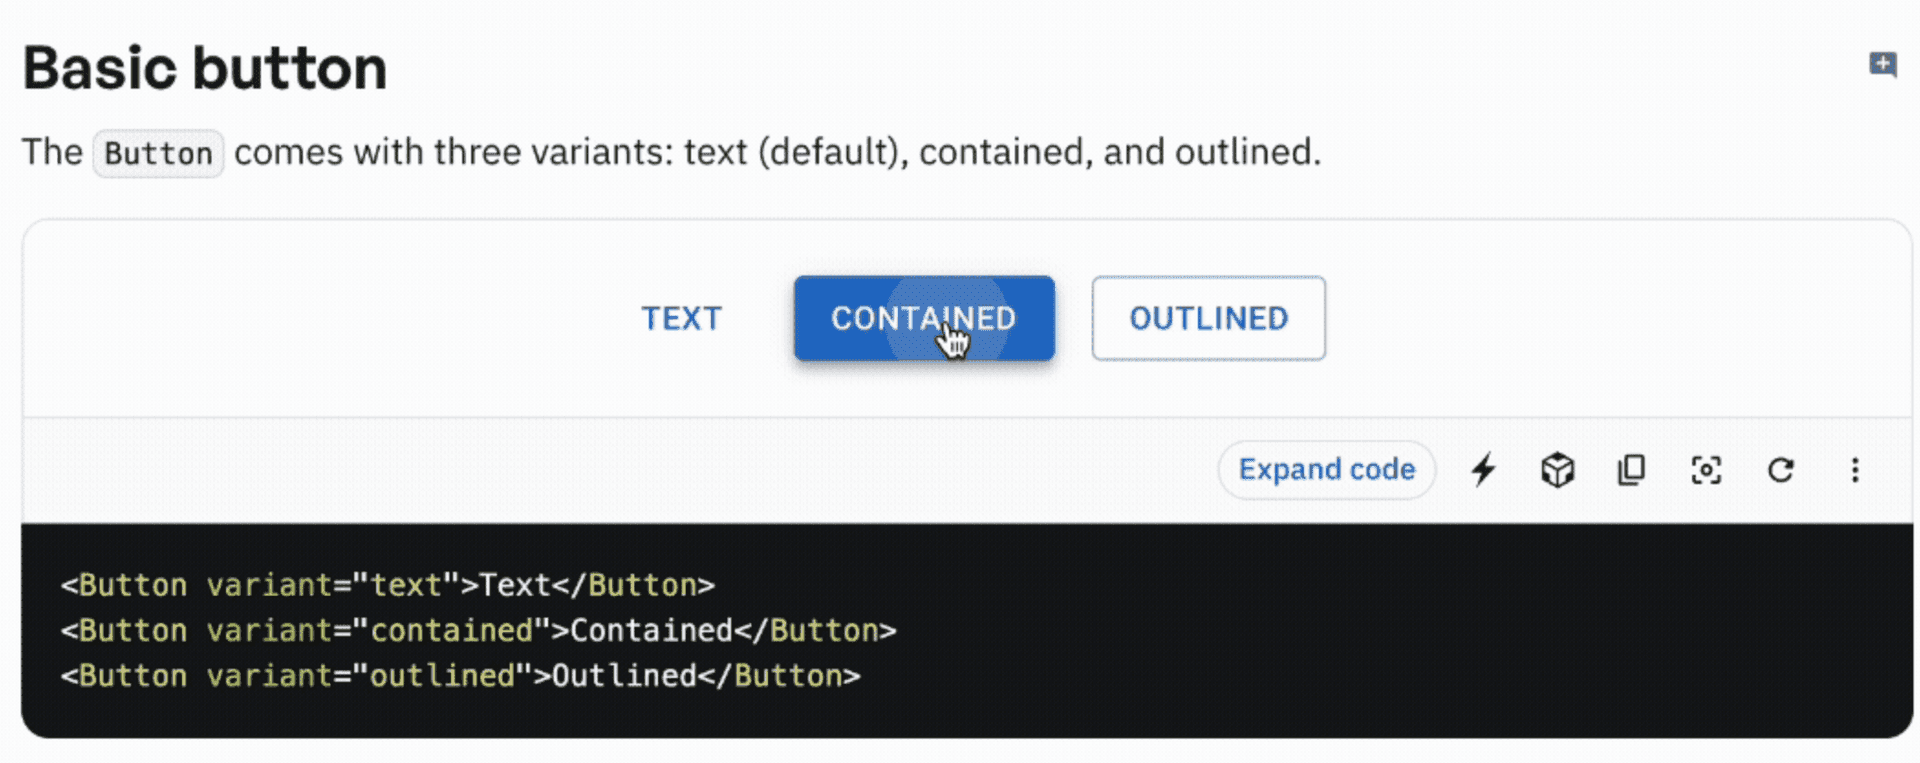The width and height of the screenshot is (1920, 763).
Task: Click the OUTLINED button
Action: click(x=1208, y=318)
